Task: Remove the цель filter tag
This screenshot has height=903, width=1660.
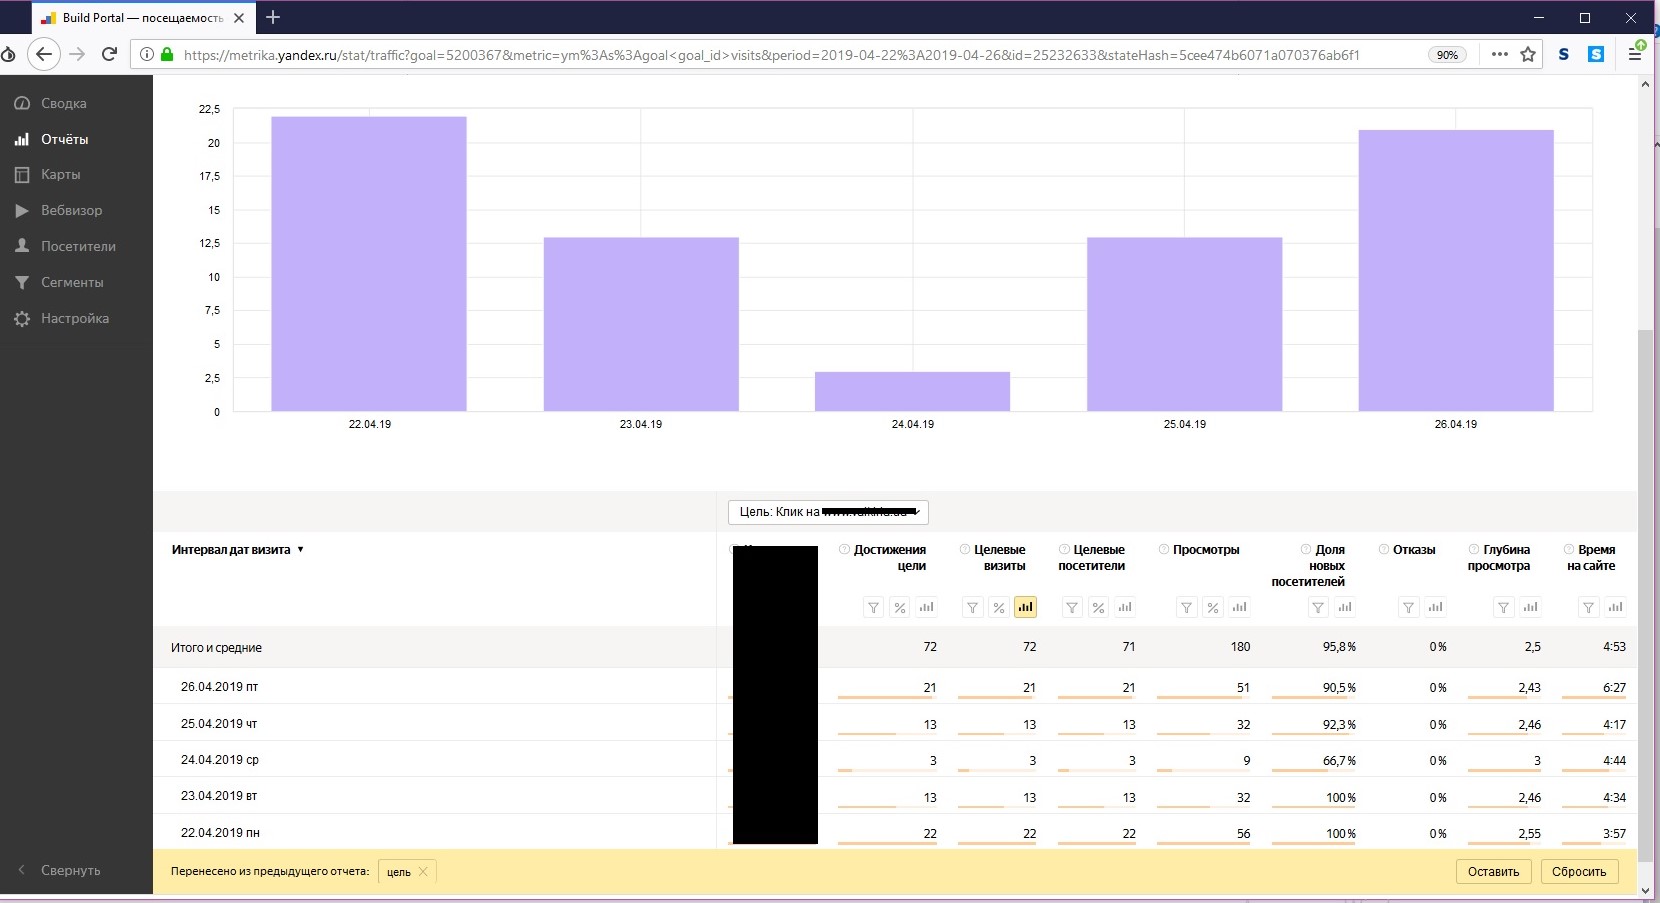Action: 423,872
